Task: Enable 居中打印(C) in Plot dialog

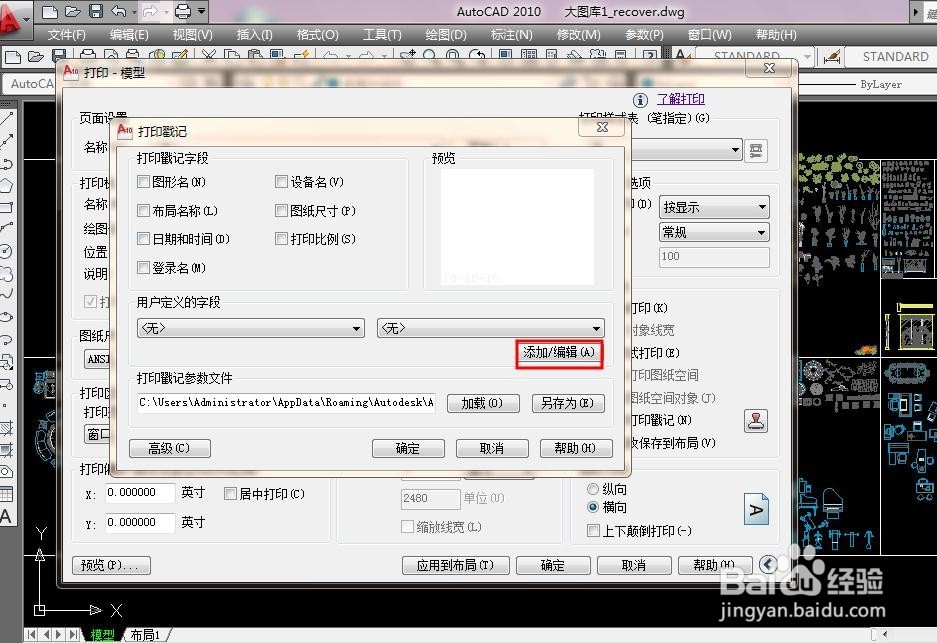Action: click(230, 494)
